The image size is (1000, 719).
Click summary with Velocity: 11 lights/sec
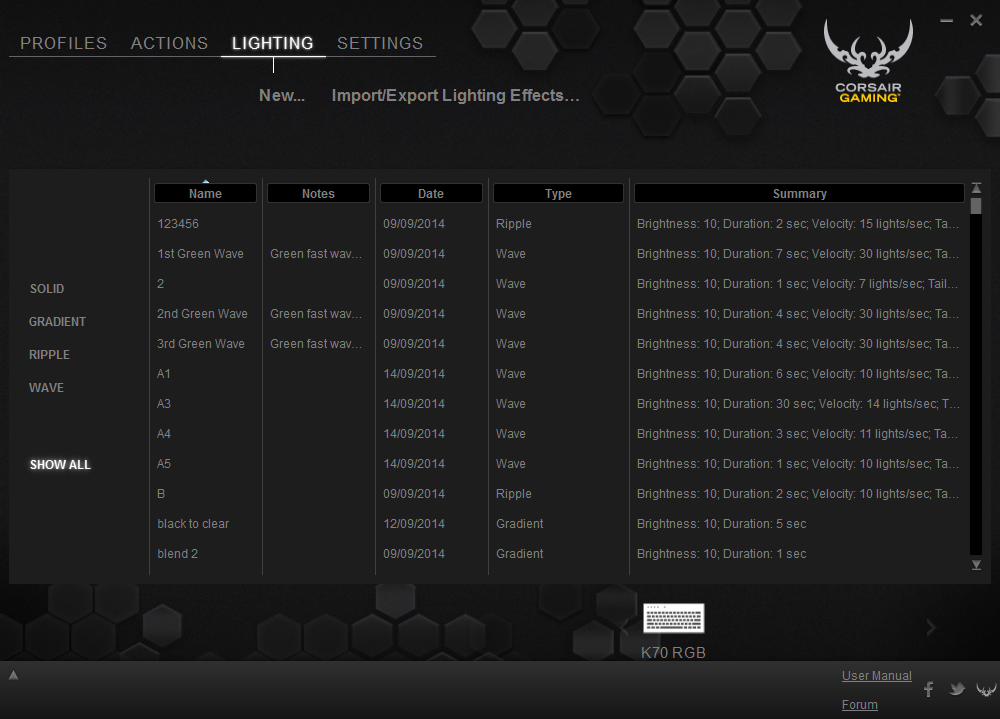coord(797,434)
